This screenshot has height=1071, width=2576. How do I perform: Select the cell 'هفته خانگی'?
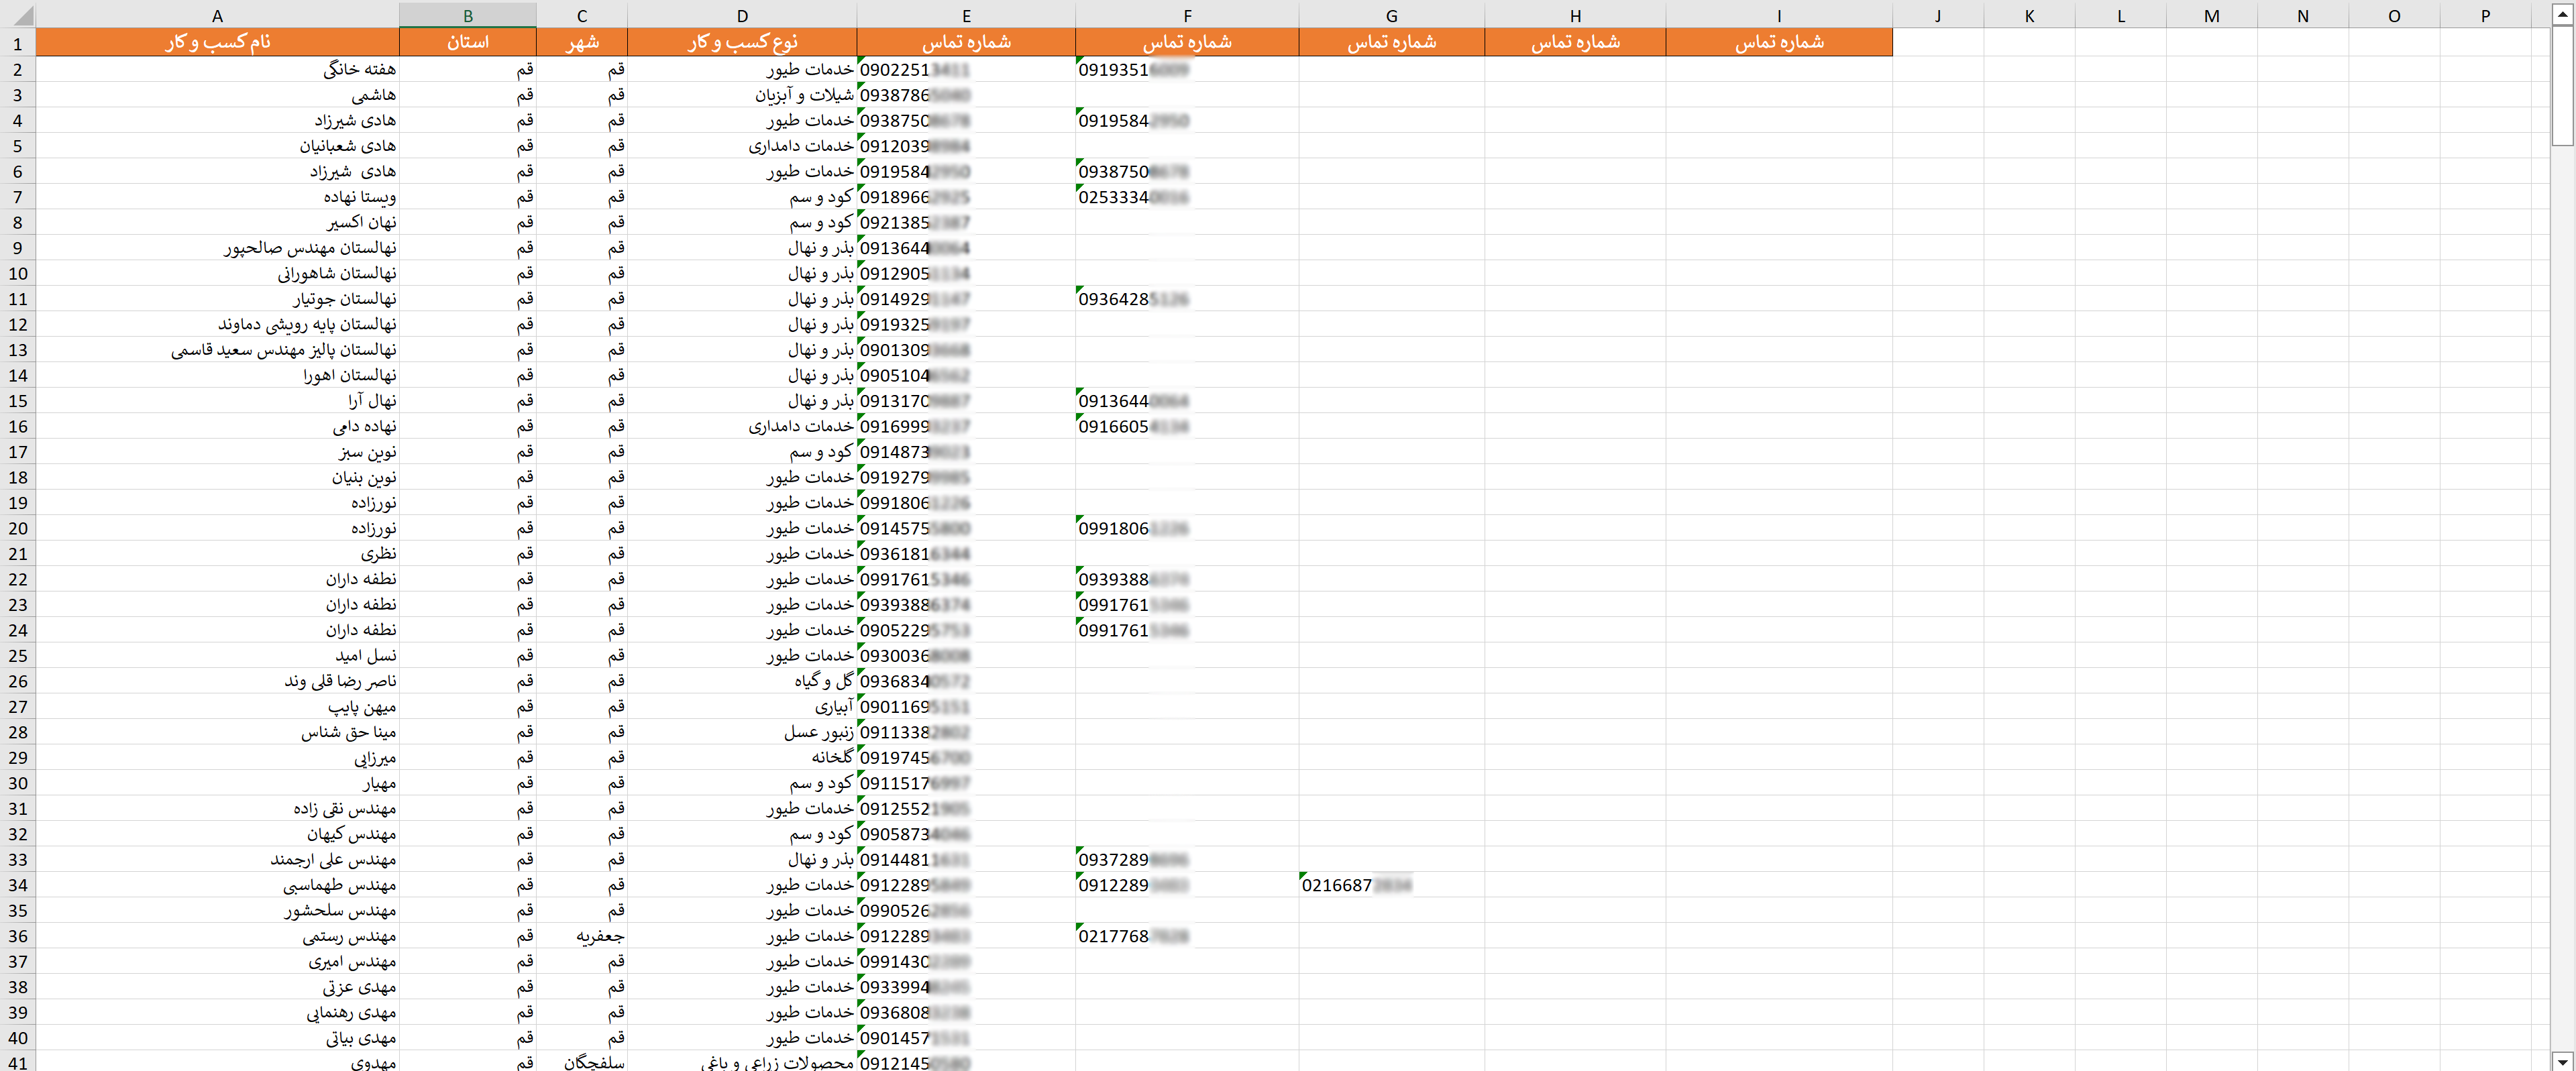[217, 69]
